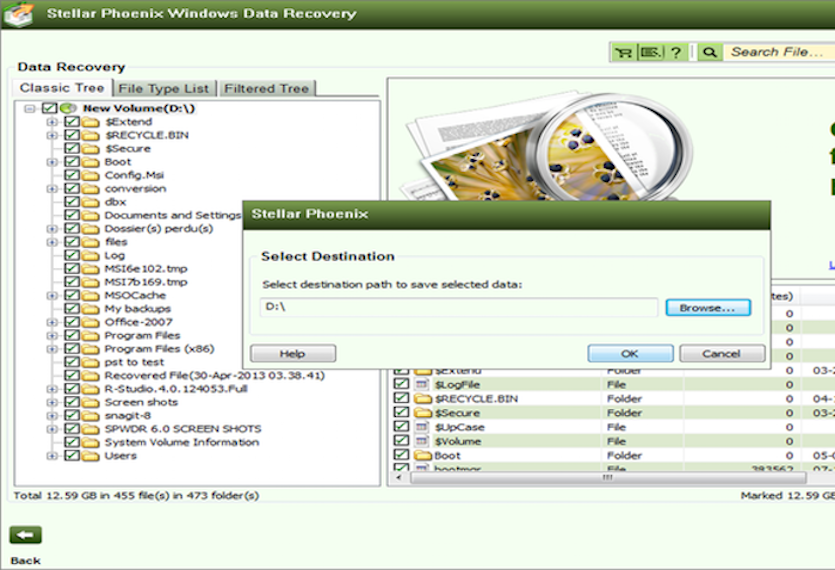Click the New Volume(D:\) drive icon
835x570 pixels.
click(68, 108)
